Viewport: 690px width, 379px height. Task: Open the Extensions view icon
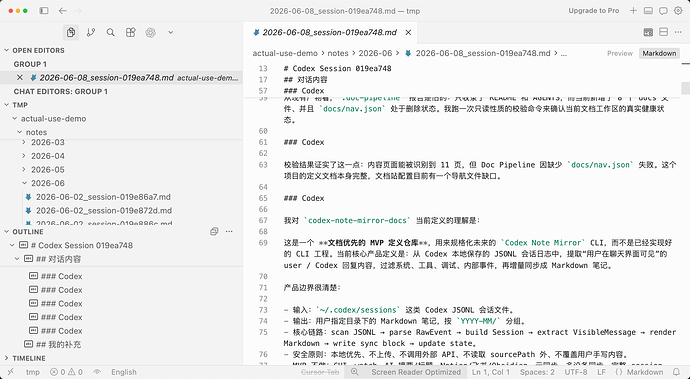[x=131, y=32]
